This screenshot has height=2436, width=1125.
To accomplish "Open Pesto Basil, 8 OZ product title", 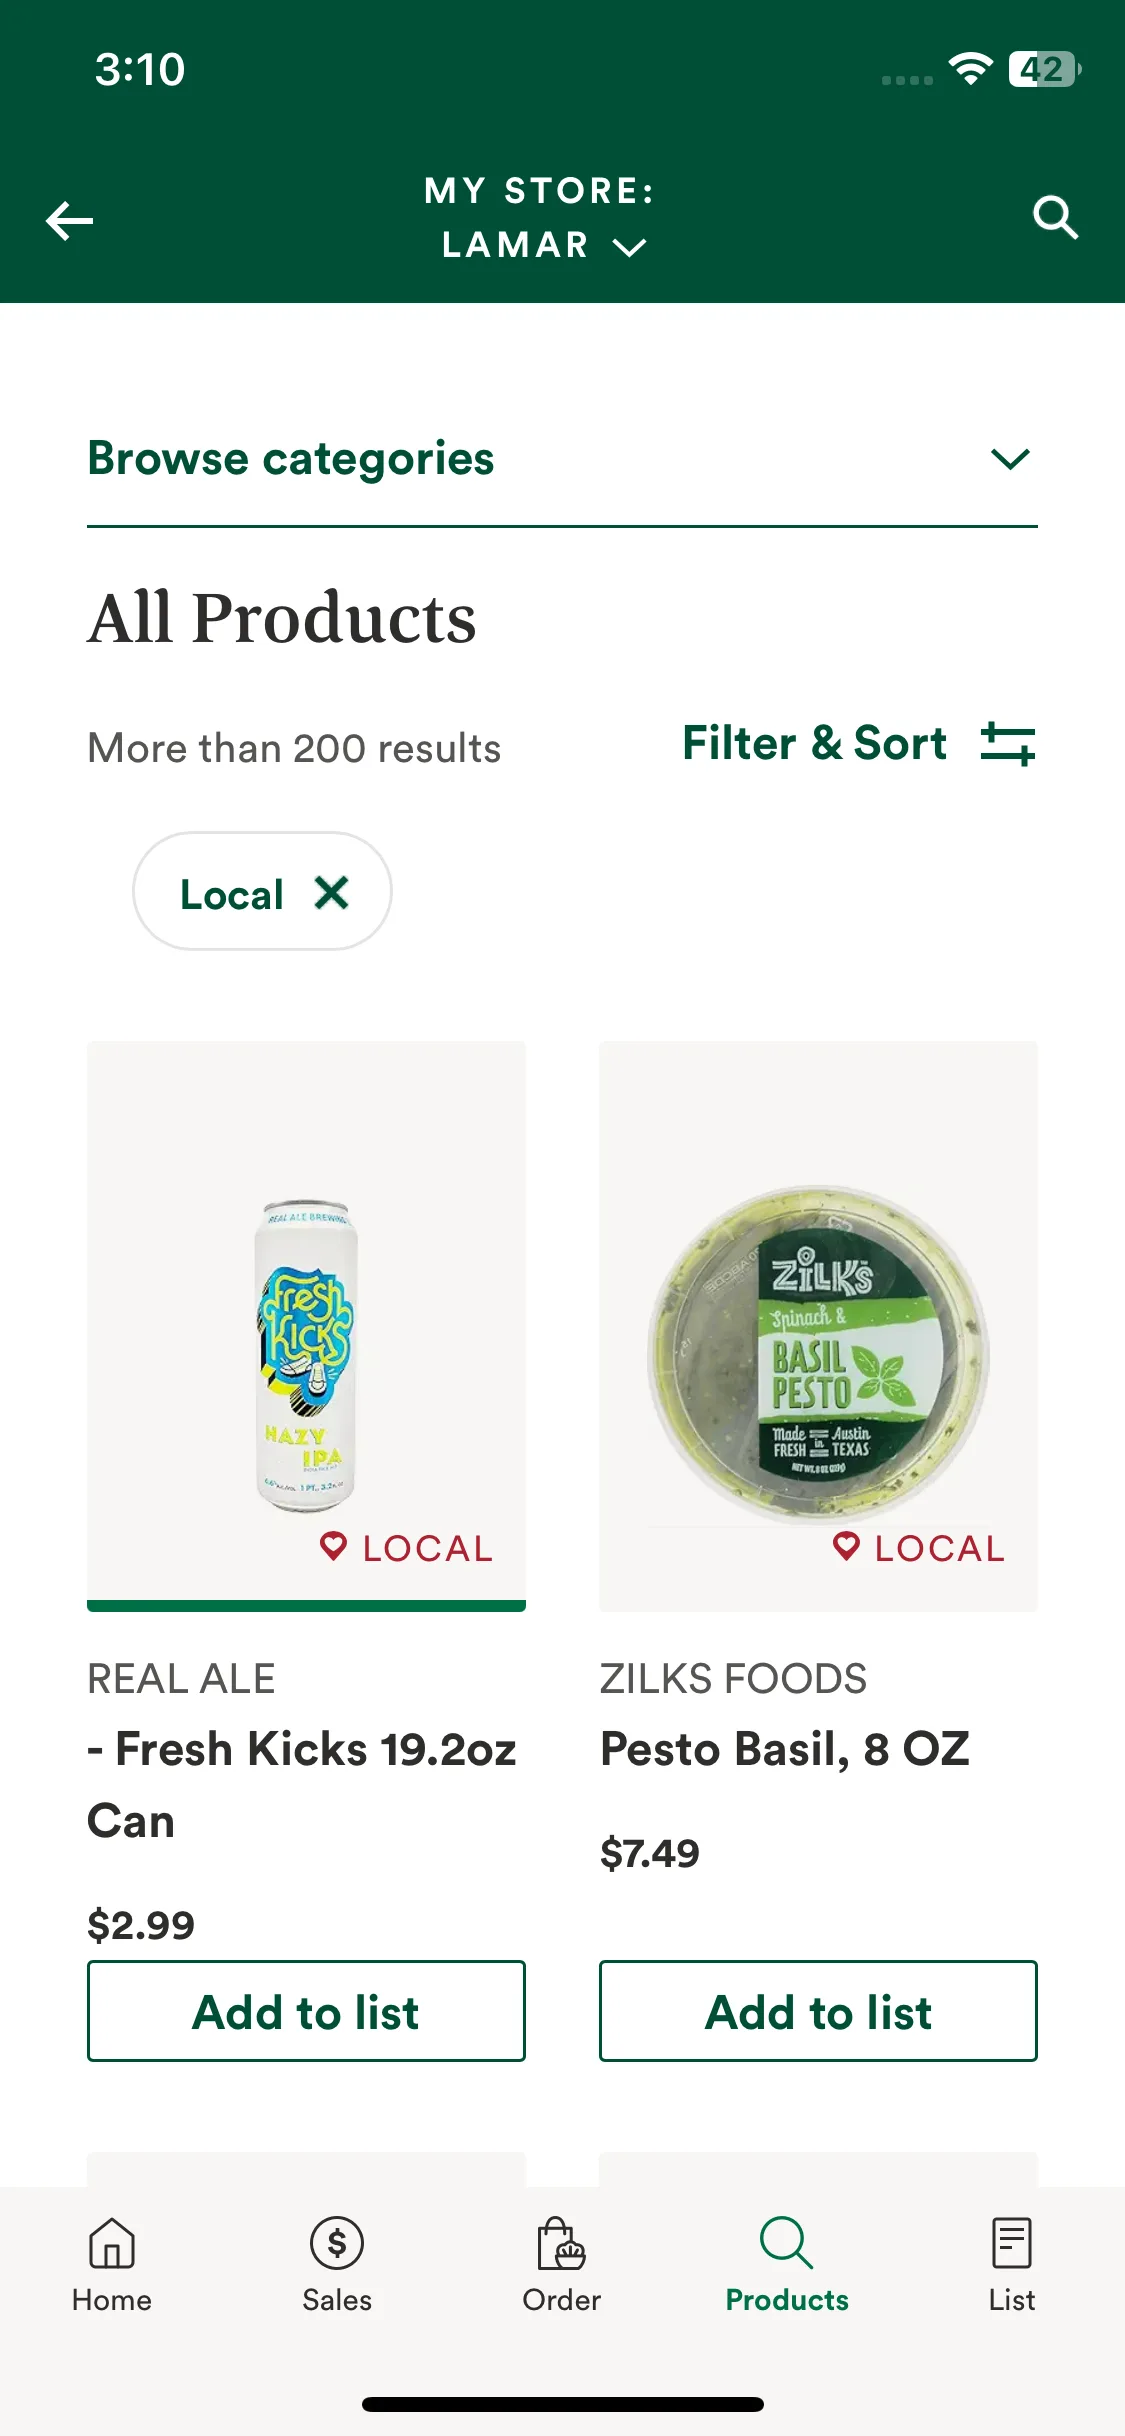I will (x=785, y=1749).
